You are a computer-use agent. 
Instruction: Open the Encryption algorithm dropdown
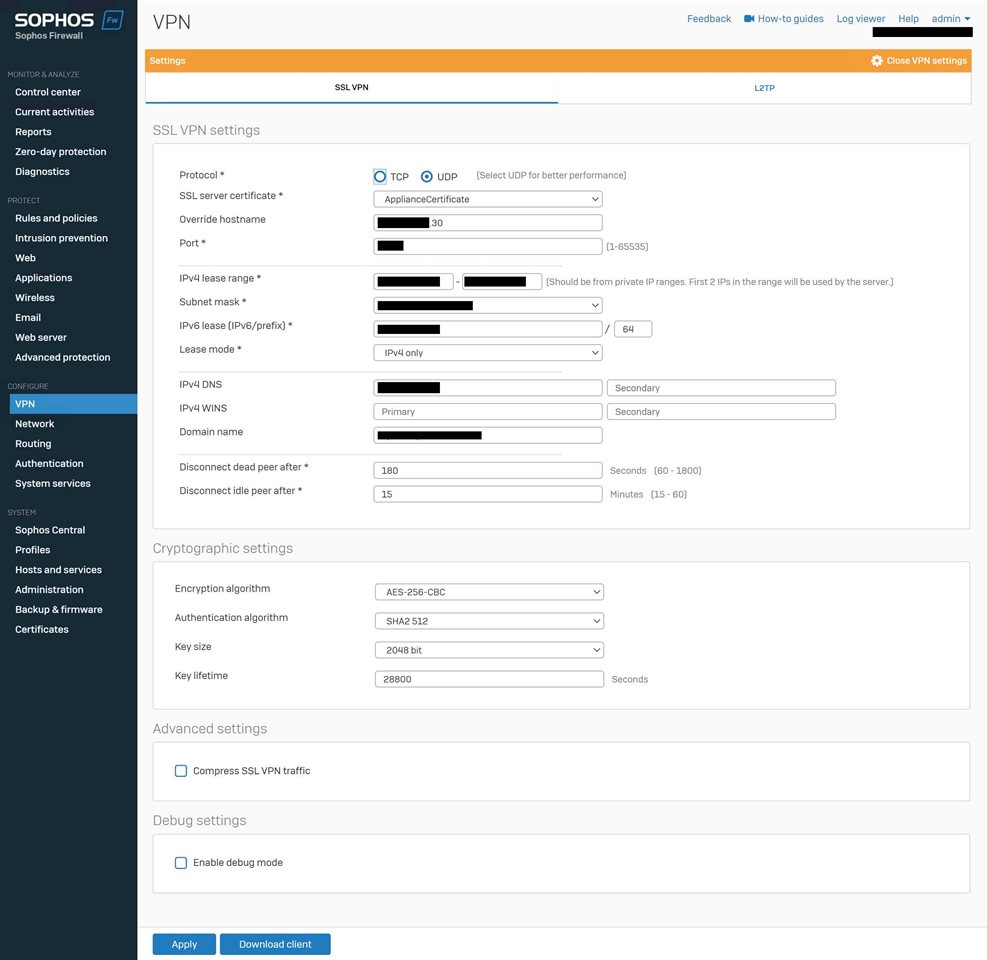point(489,592)
